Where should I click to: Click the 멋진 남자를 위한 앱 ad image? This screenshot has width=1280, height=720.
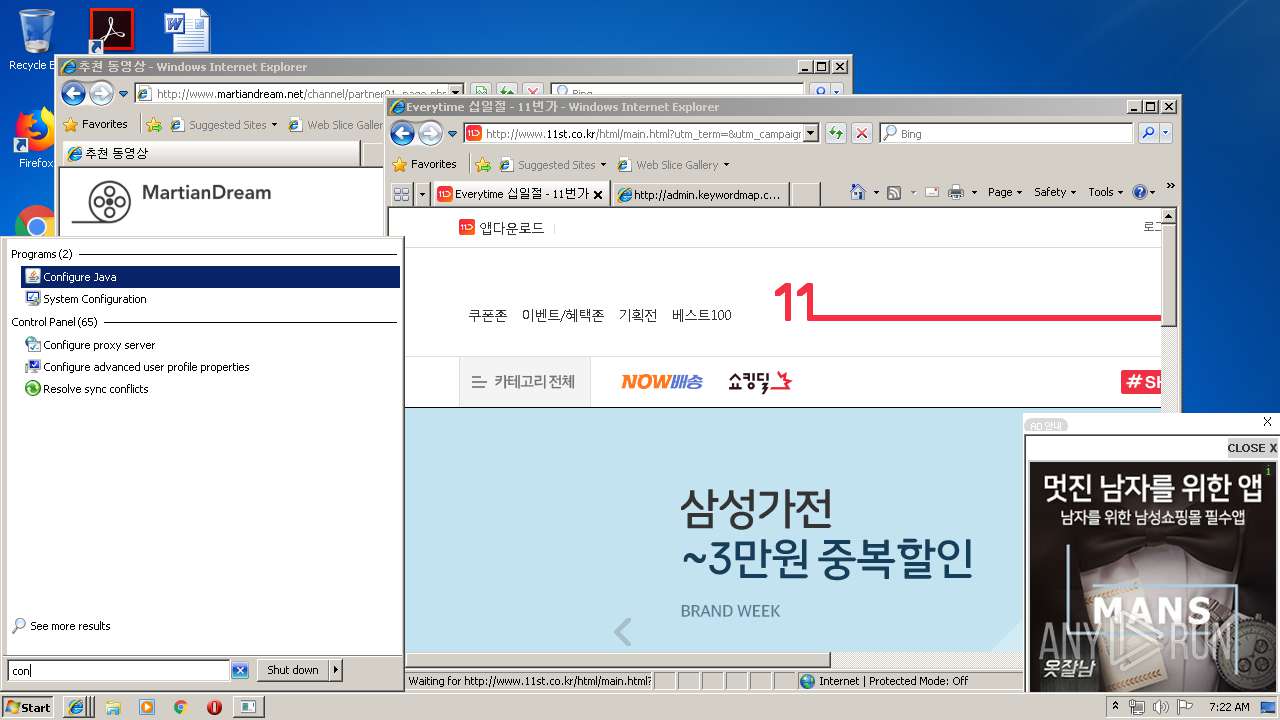(x=1153, y=576)
